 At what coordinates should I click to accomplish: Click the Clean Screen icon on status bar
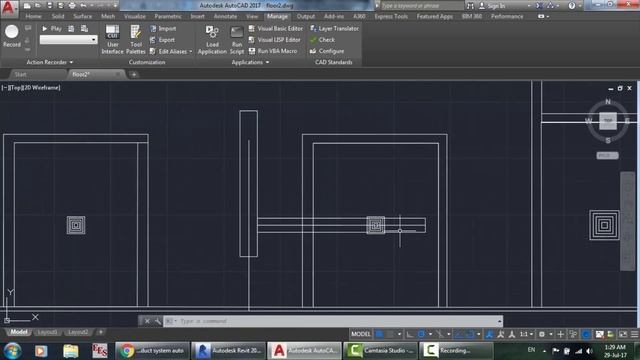tap(623, 334)
